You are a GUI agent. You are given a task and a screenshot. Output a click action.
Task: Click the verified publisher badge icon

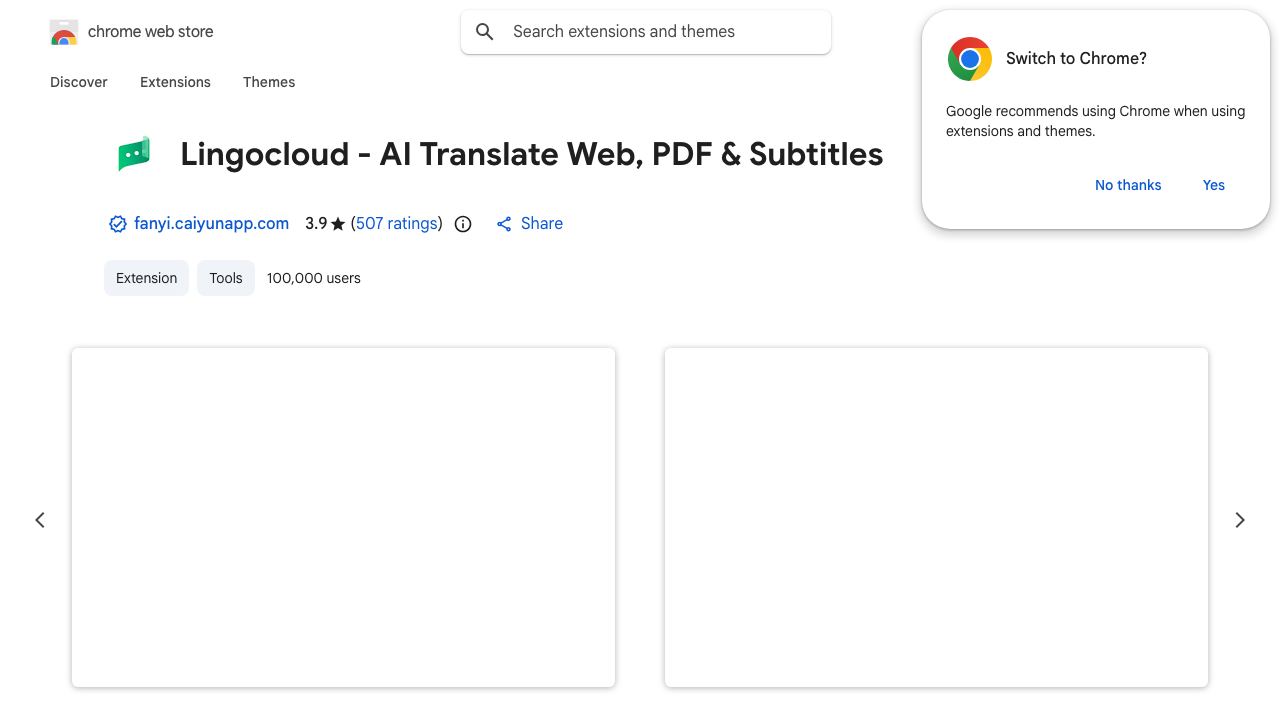[x=118, y=224]
